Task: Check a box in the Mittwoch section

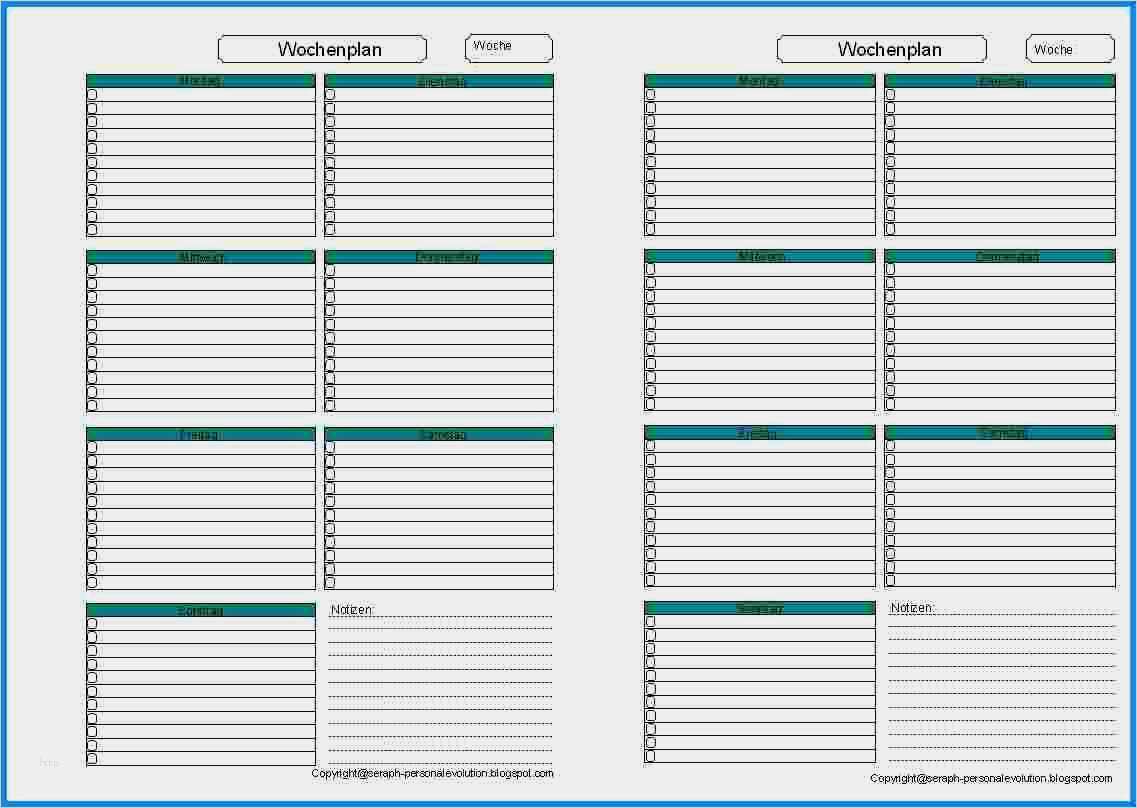Action: coord(92,269)
